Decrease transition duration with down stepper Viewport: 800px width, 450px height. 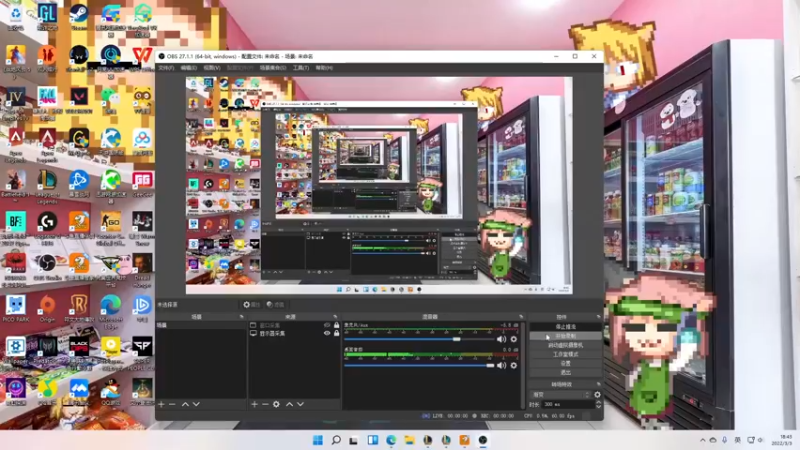point(598,406)
